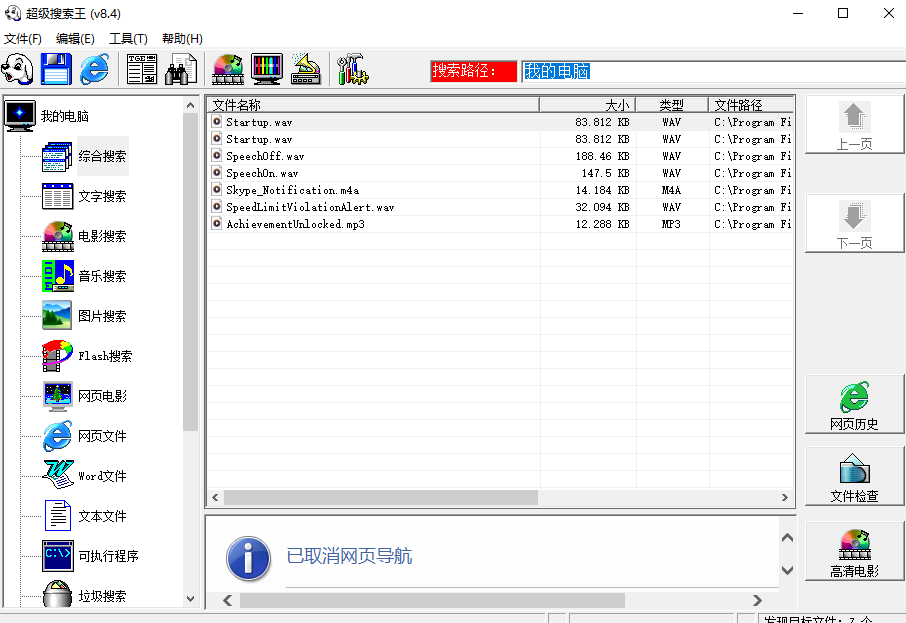Open Word文件 in the sidebar

click(102, 476)
